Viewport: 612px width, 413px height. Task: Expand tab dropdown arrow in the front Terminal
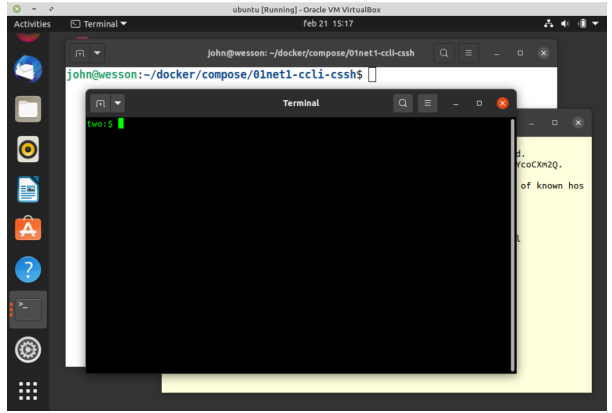pyautogui.click(x=118, y=103)
